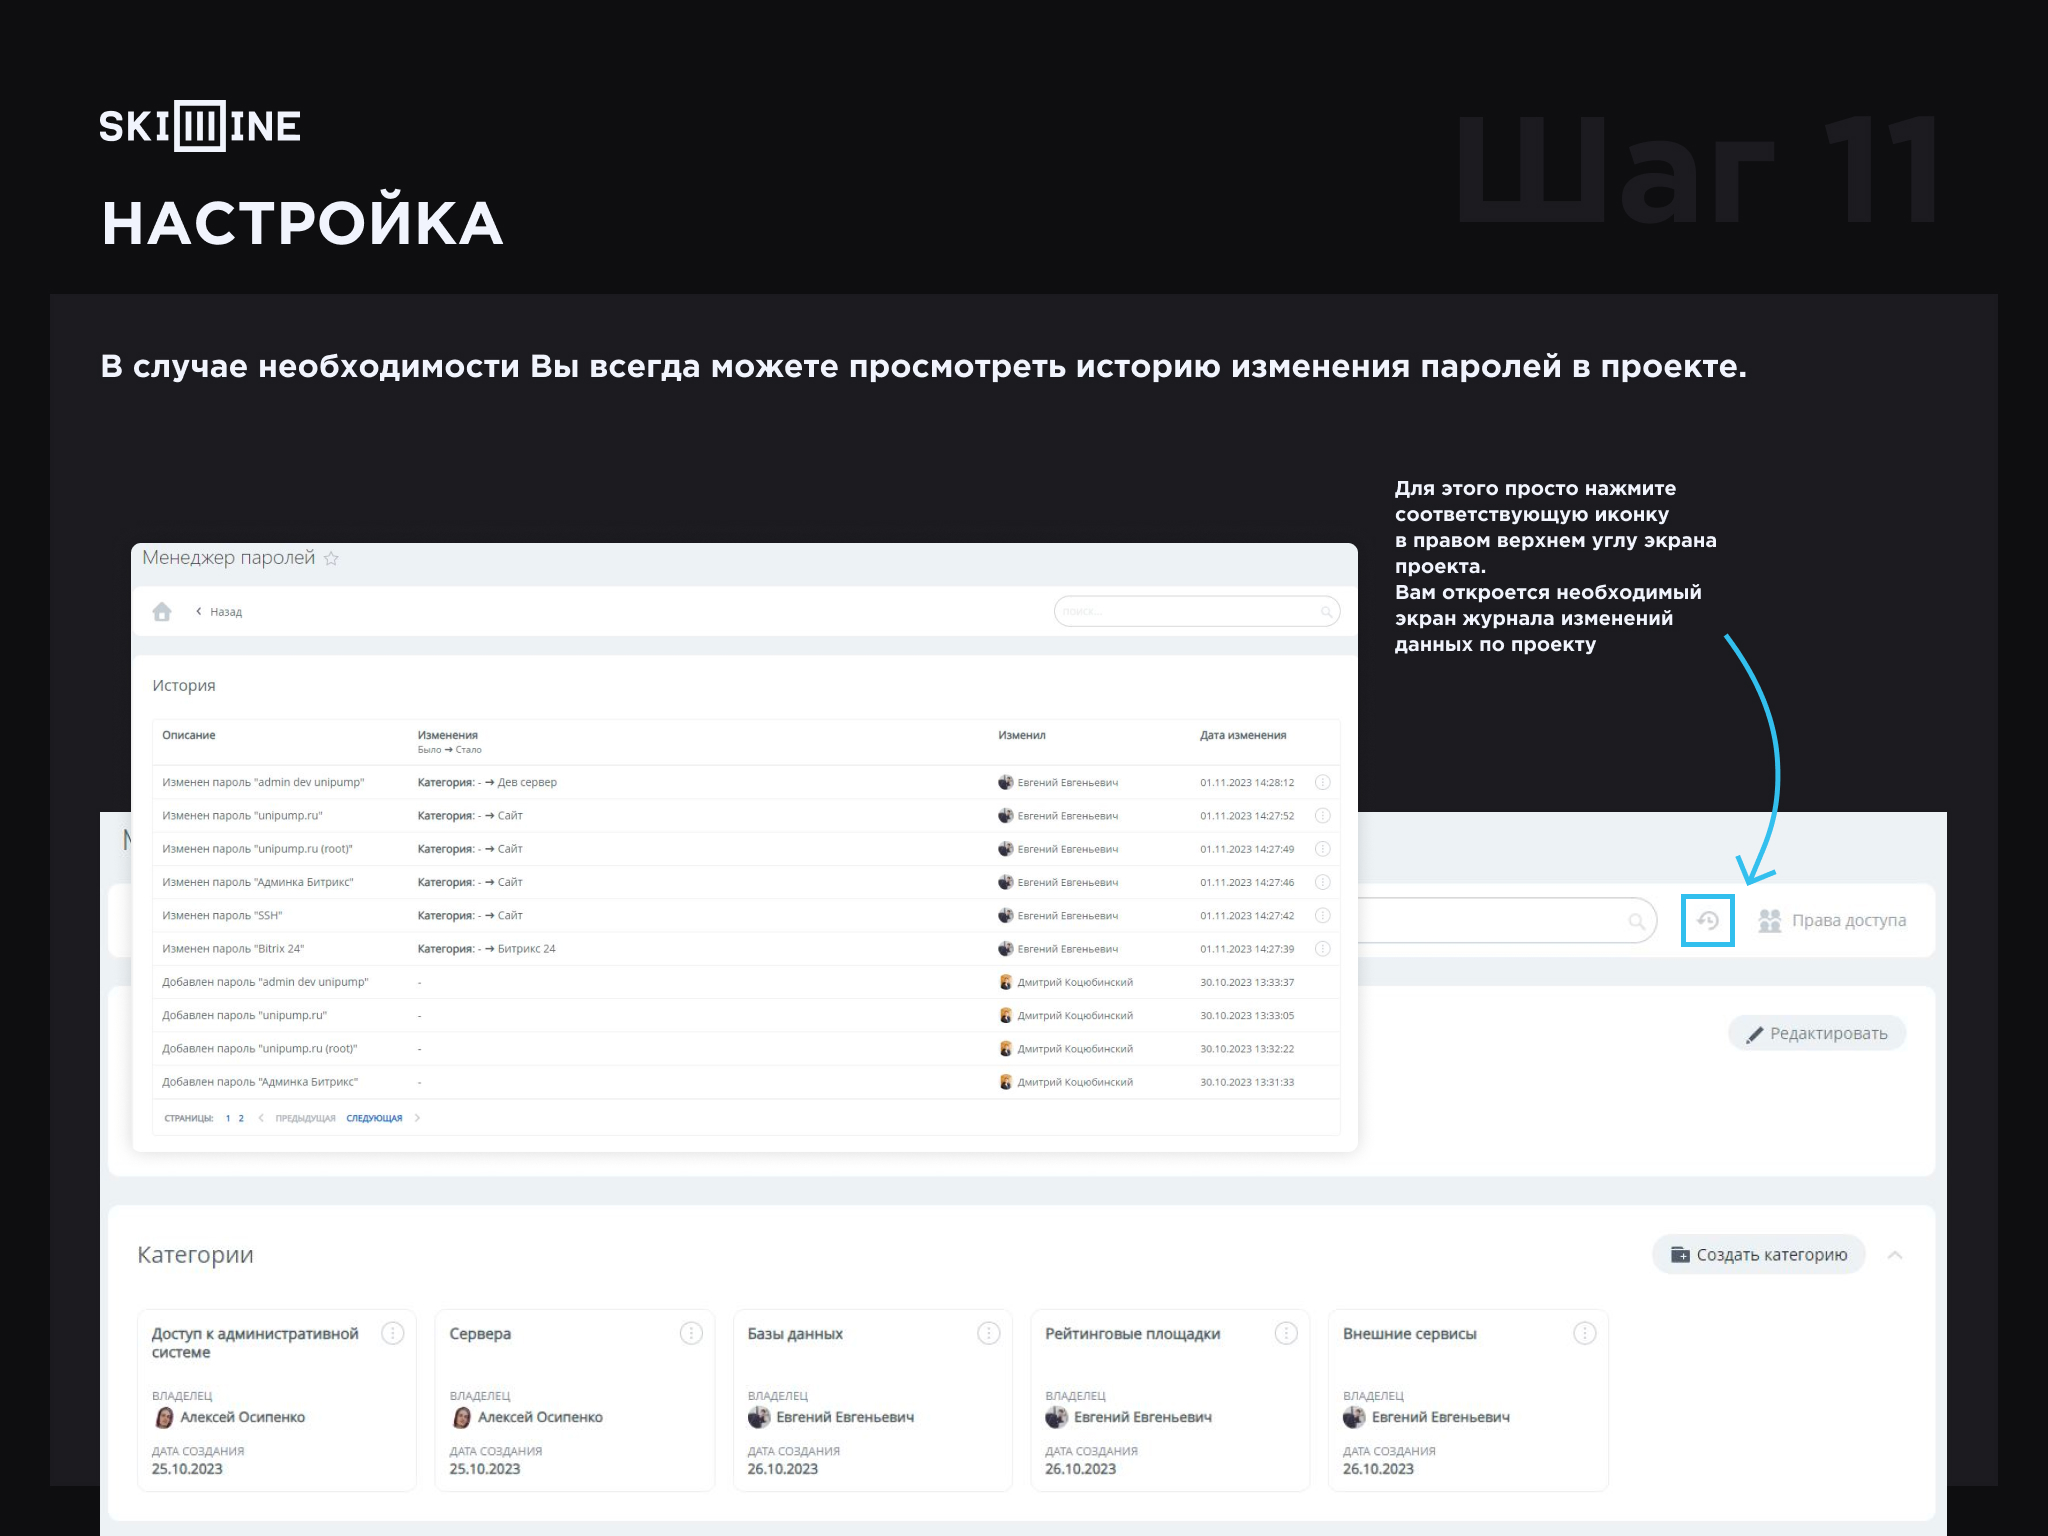2048x1536 pixels.
Task: Collapse the Категории section chevron
Action: (x=1895, y=1254)
